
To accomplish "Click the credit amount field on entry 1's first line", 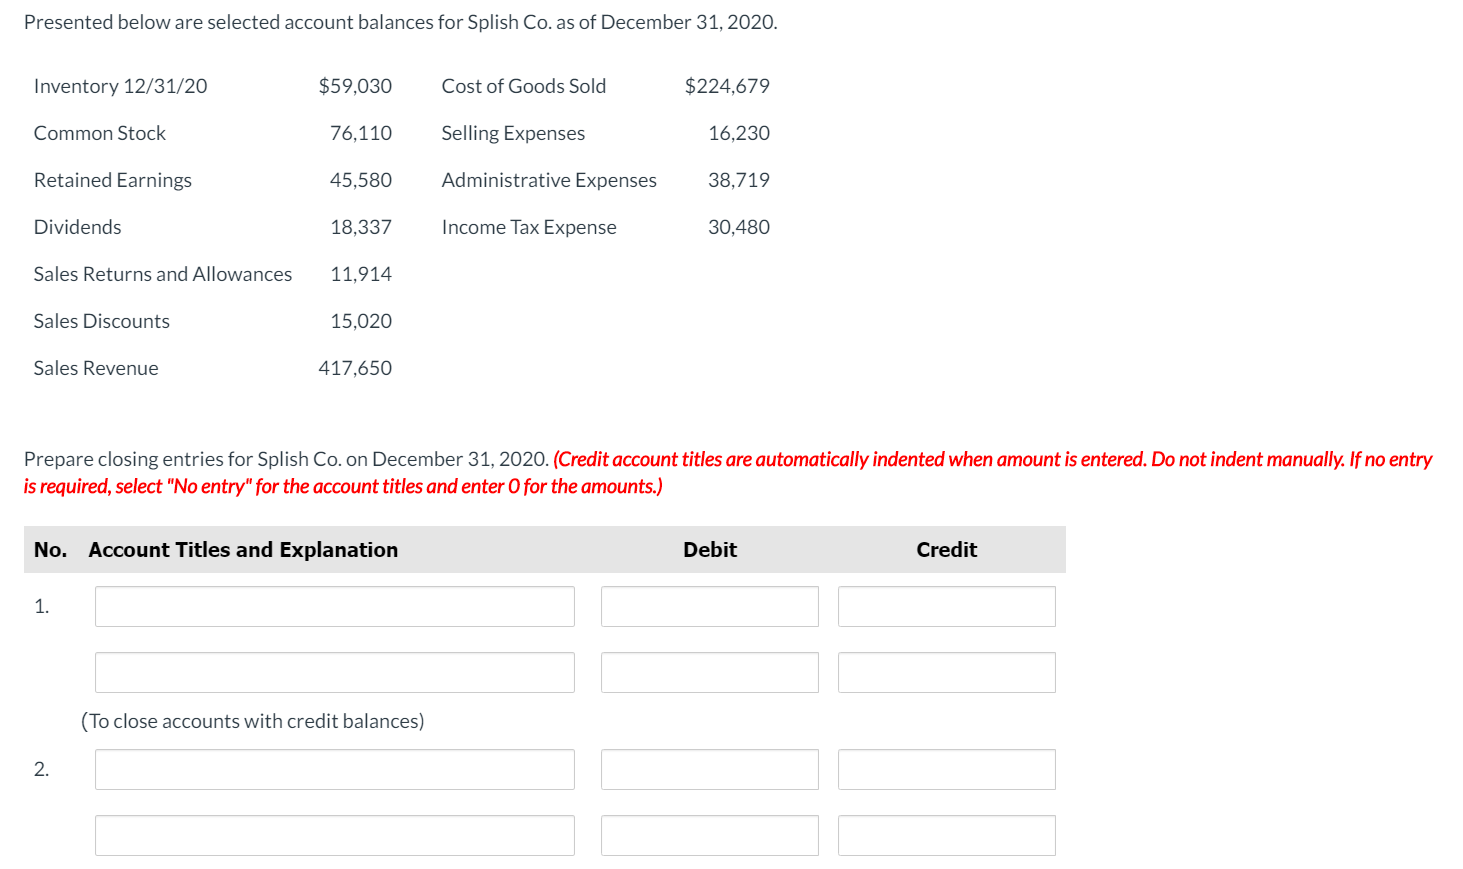I will [x=946, y=606].
